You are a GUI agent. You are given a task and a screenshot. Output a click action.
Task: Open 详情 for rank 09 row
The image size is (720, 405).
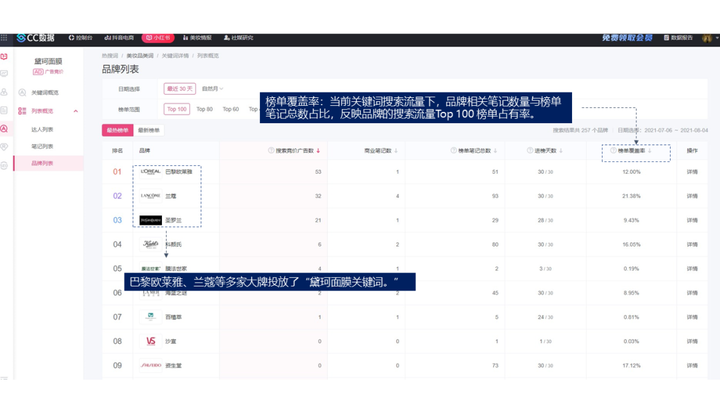click(x=692, y=366)
